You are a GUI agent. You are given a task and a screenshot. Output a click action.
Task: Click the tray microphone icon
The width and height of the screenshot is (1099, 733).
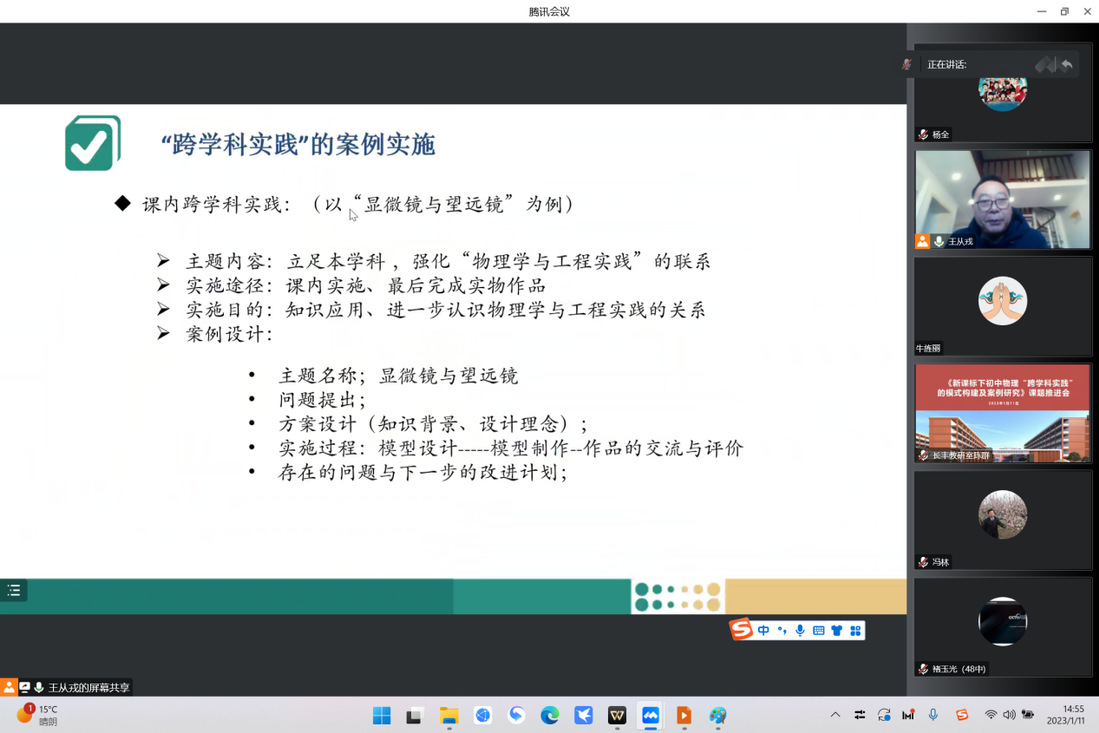(933, 715)
